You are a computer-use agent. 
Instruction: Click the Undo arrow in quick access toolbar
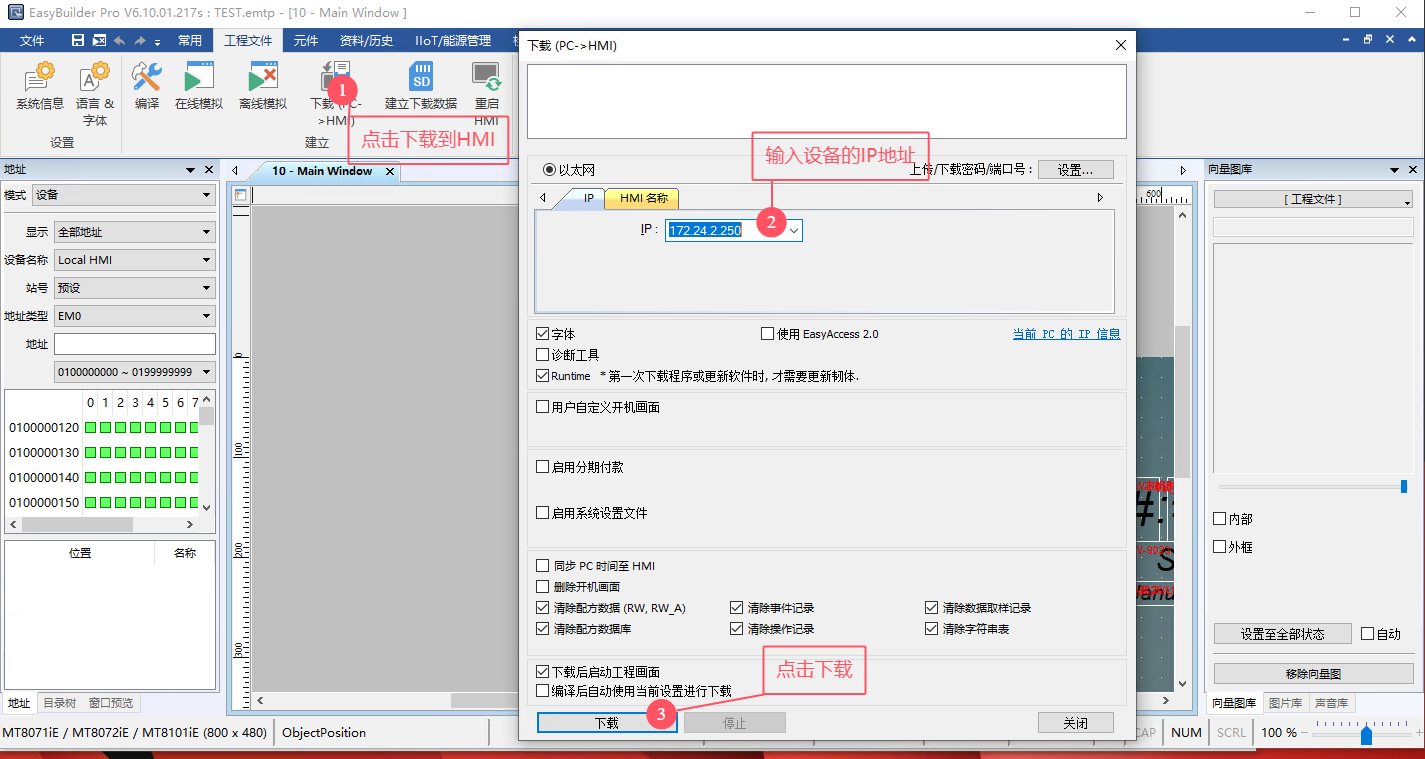pos(120,41)
